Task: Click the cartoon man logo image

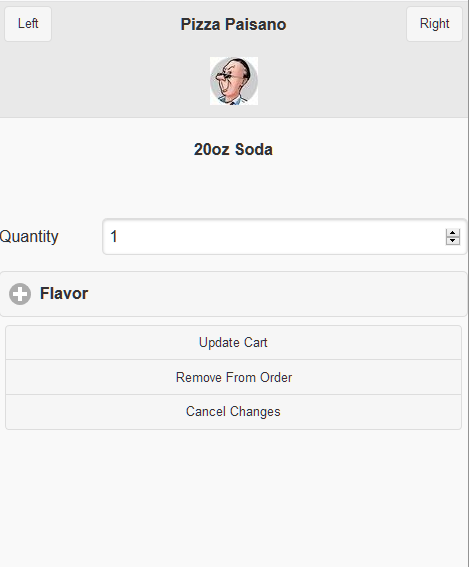Action: (x=234, y=81)
